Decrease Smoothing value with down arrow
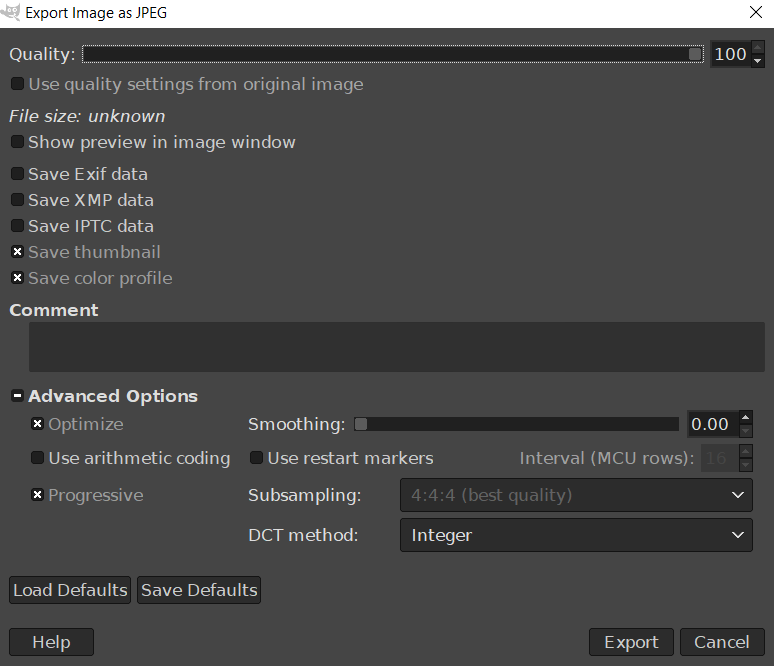 (745, 431)
